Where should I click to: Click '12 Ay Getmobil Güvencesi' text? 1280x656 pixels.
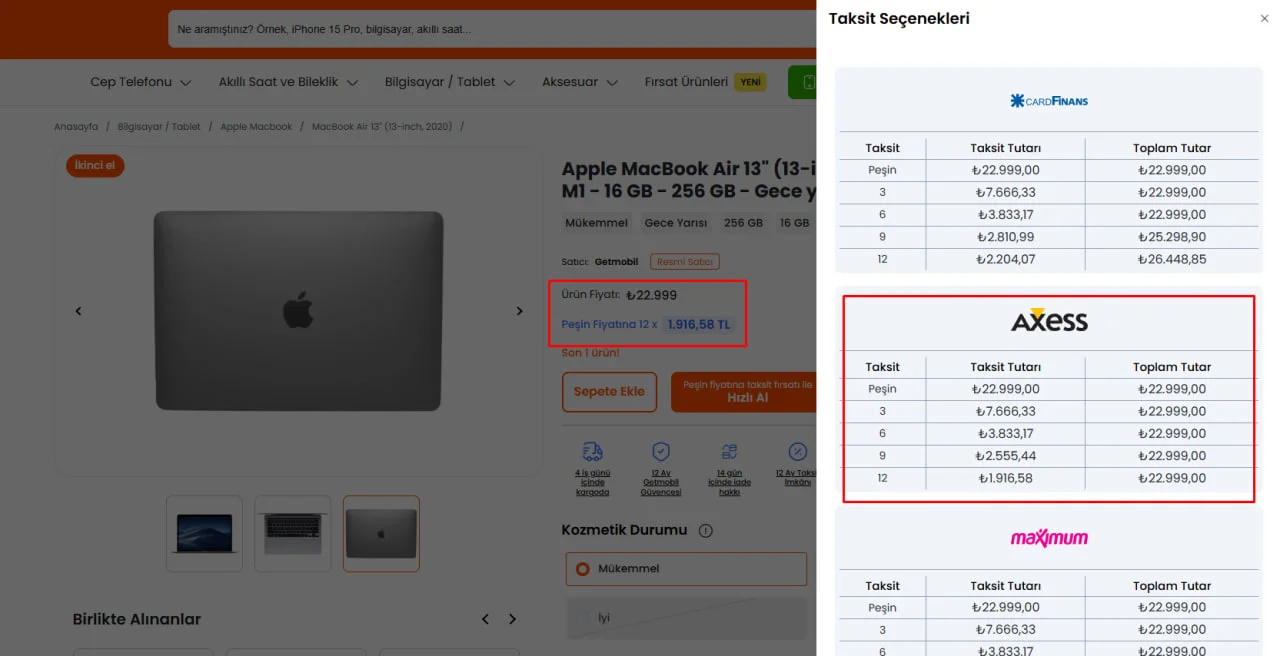click(x=661, y=482)
